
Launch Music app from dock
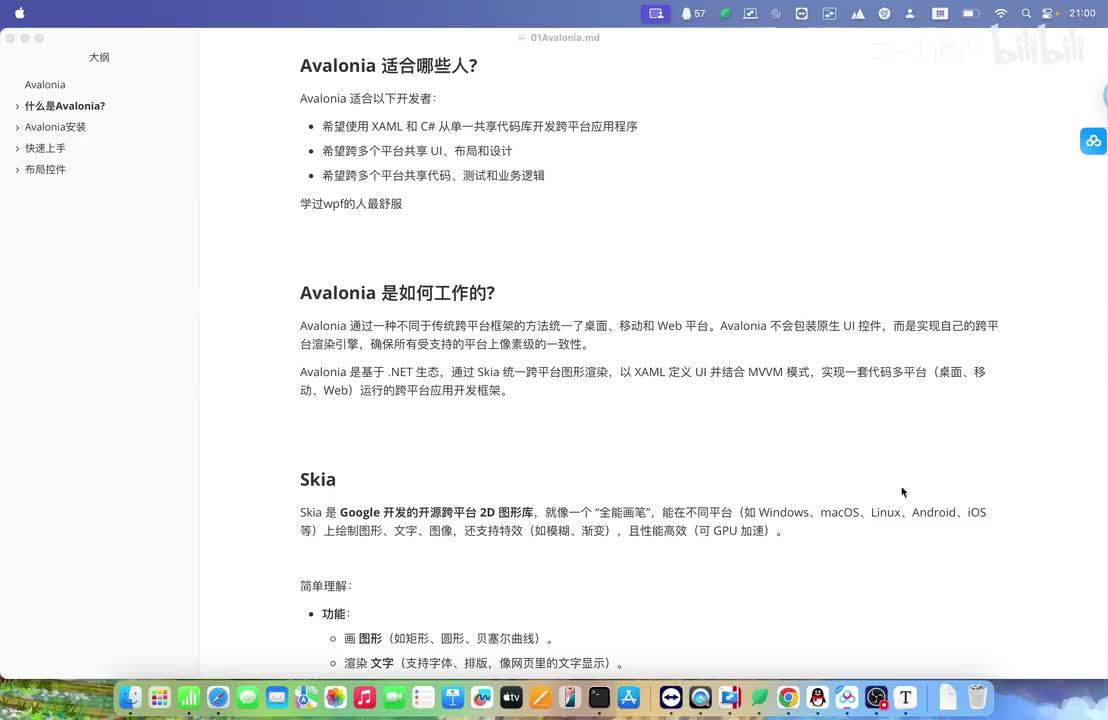[x=365, y=698]
